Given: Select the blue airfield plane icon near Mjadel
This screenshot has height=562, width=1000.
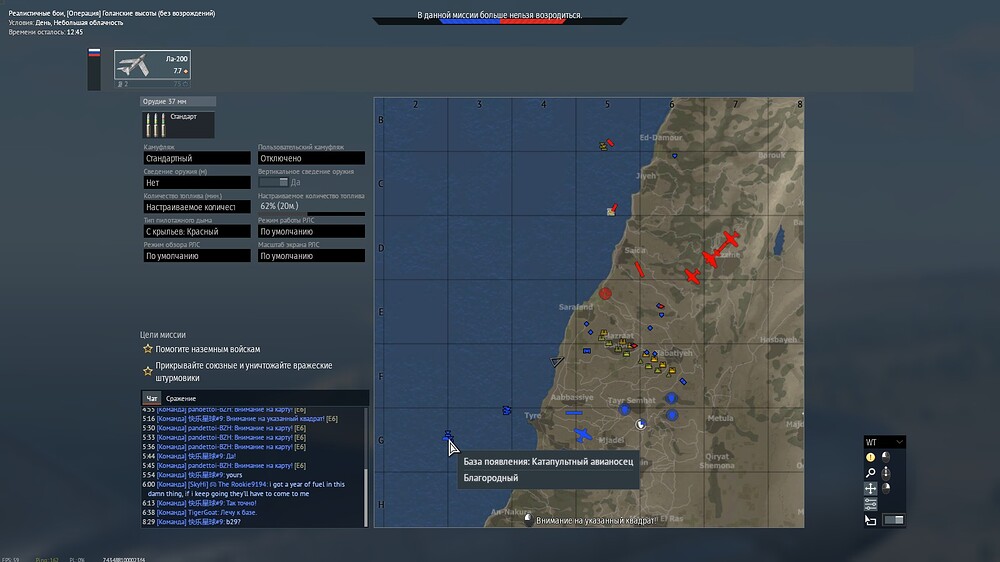Looking at the screenshot, I should point(583,435).
